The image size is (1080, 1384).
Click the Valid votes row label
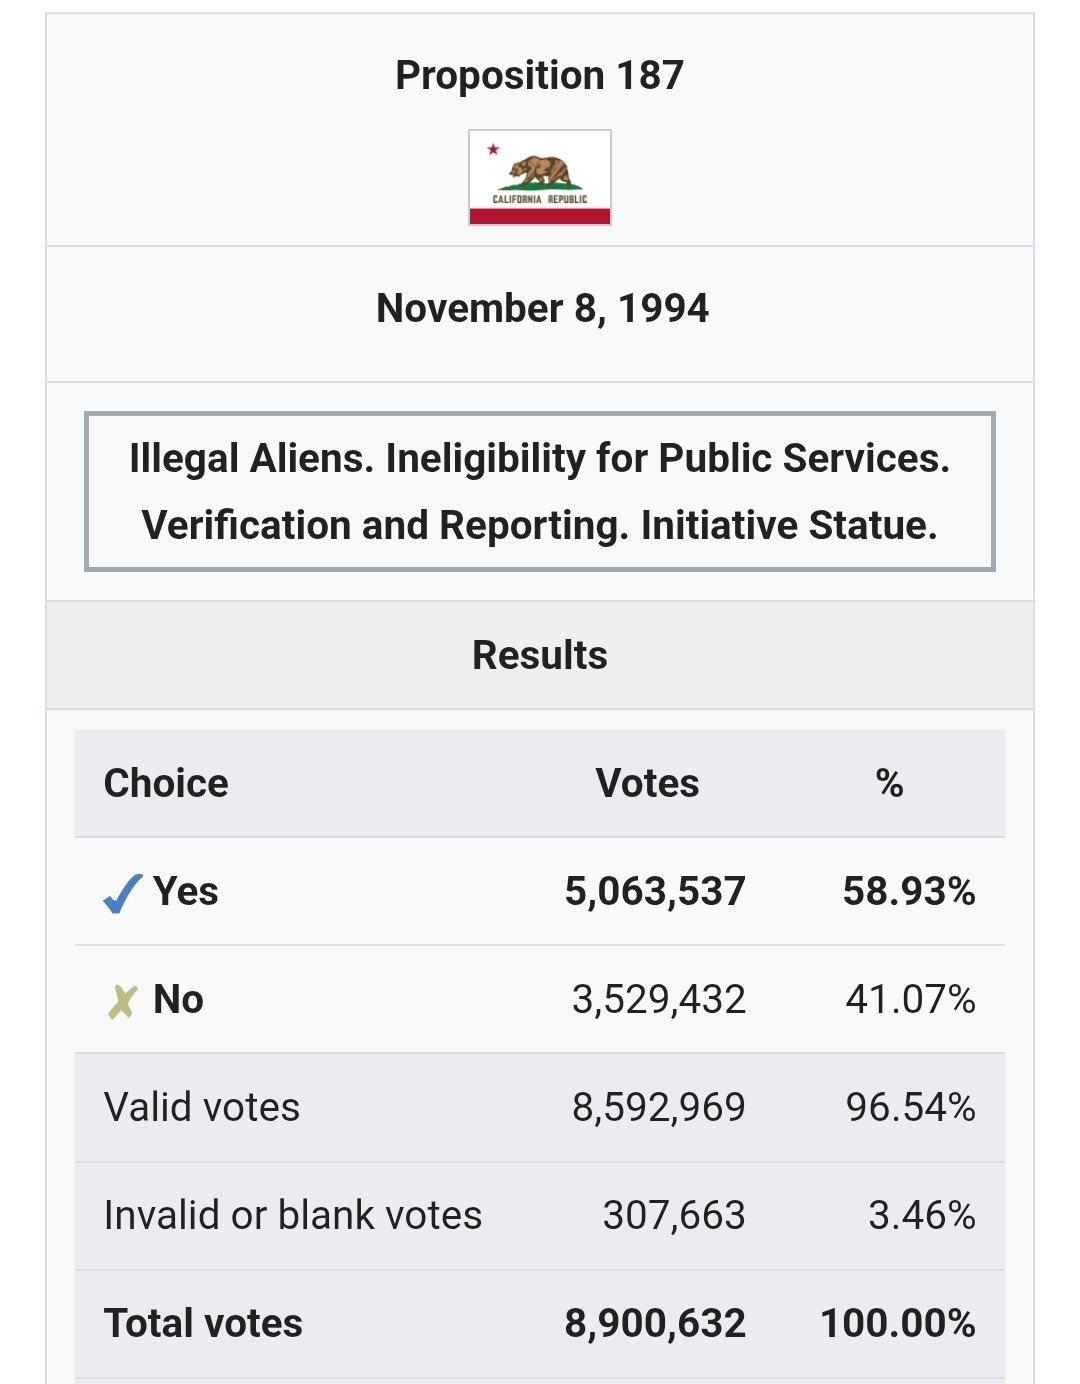(202, 1107)
